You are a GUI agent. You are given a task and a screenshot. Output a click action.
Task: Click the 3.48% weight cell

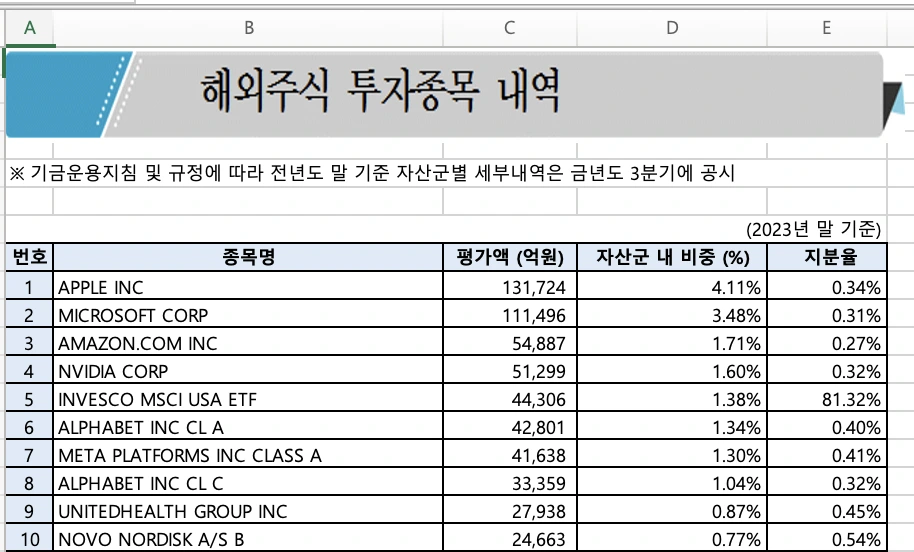pyautogui.click(x=672, y=314)
